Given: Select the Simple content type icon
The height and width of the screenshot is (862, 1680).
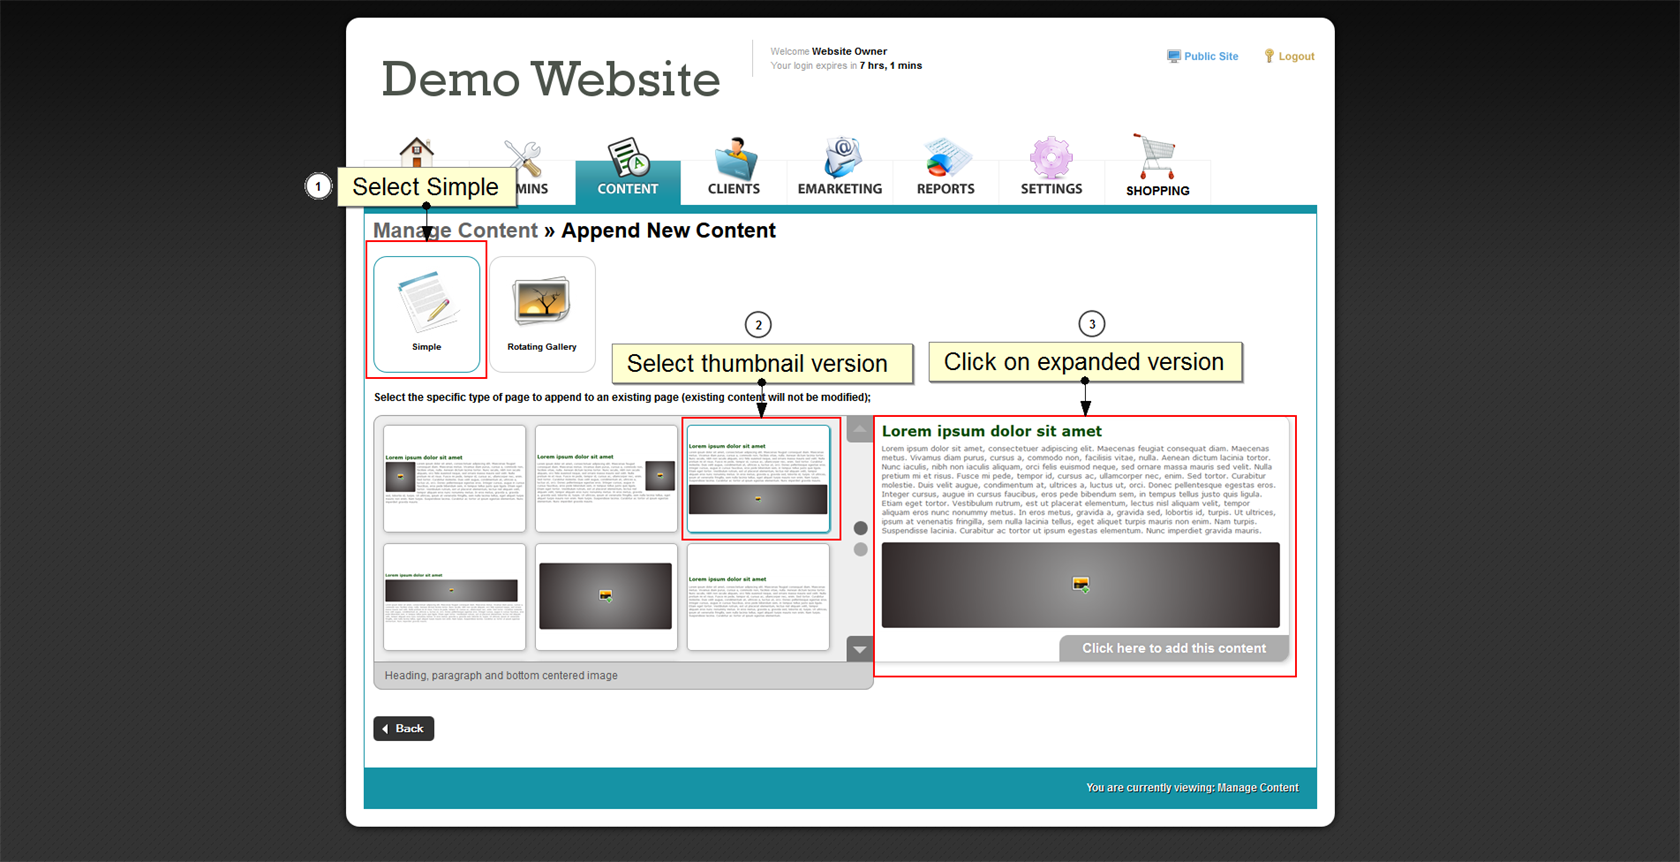Looking at the screenshot, I should click(427, 313).
